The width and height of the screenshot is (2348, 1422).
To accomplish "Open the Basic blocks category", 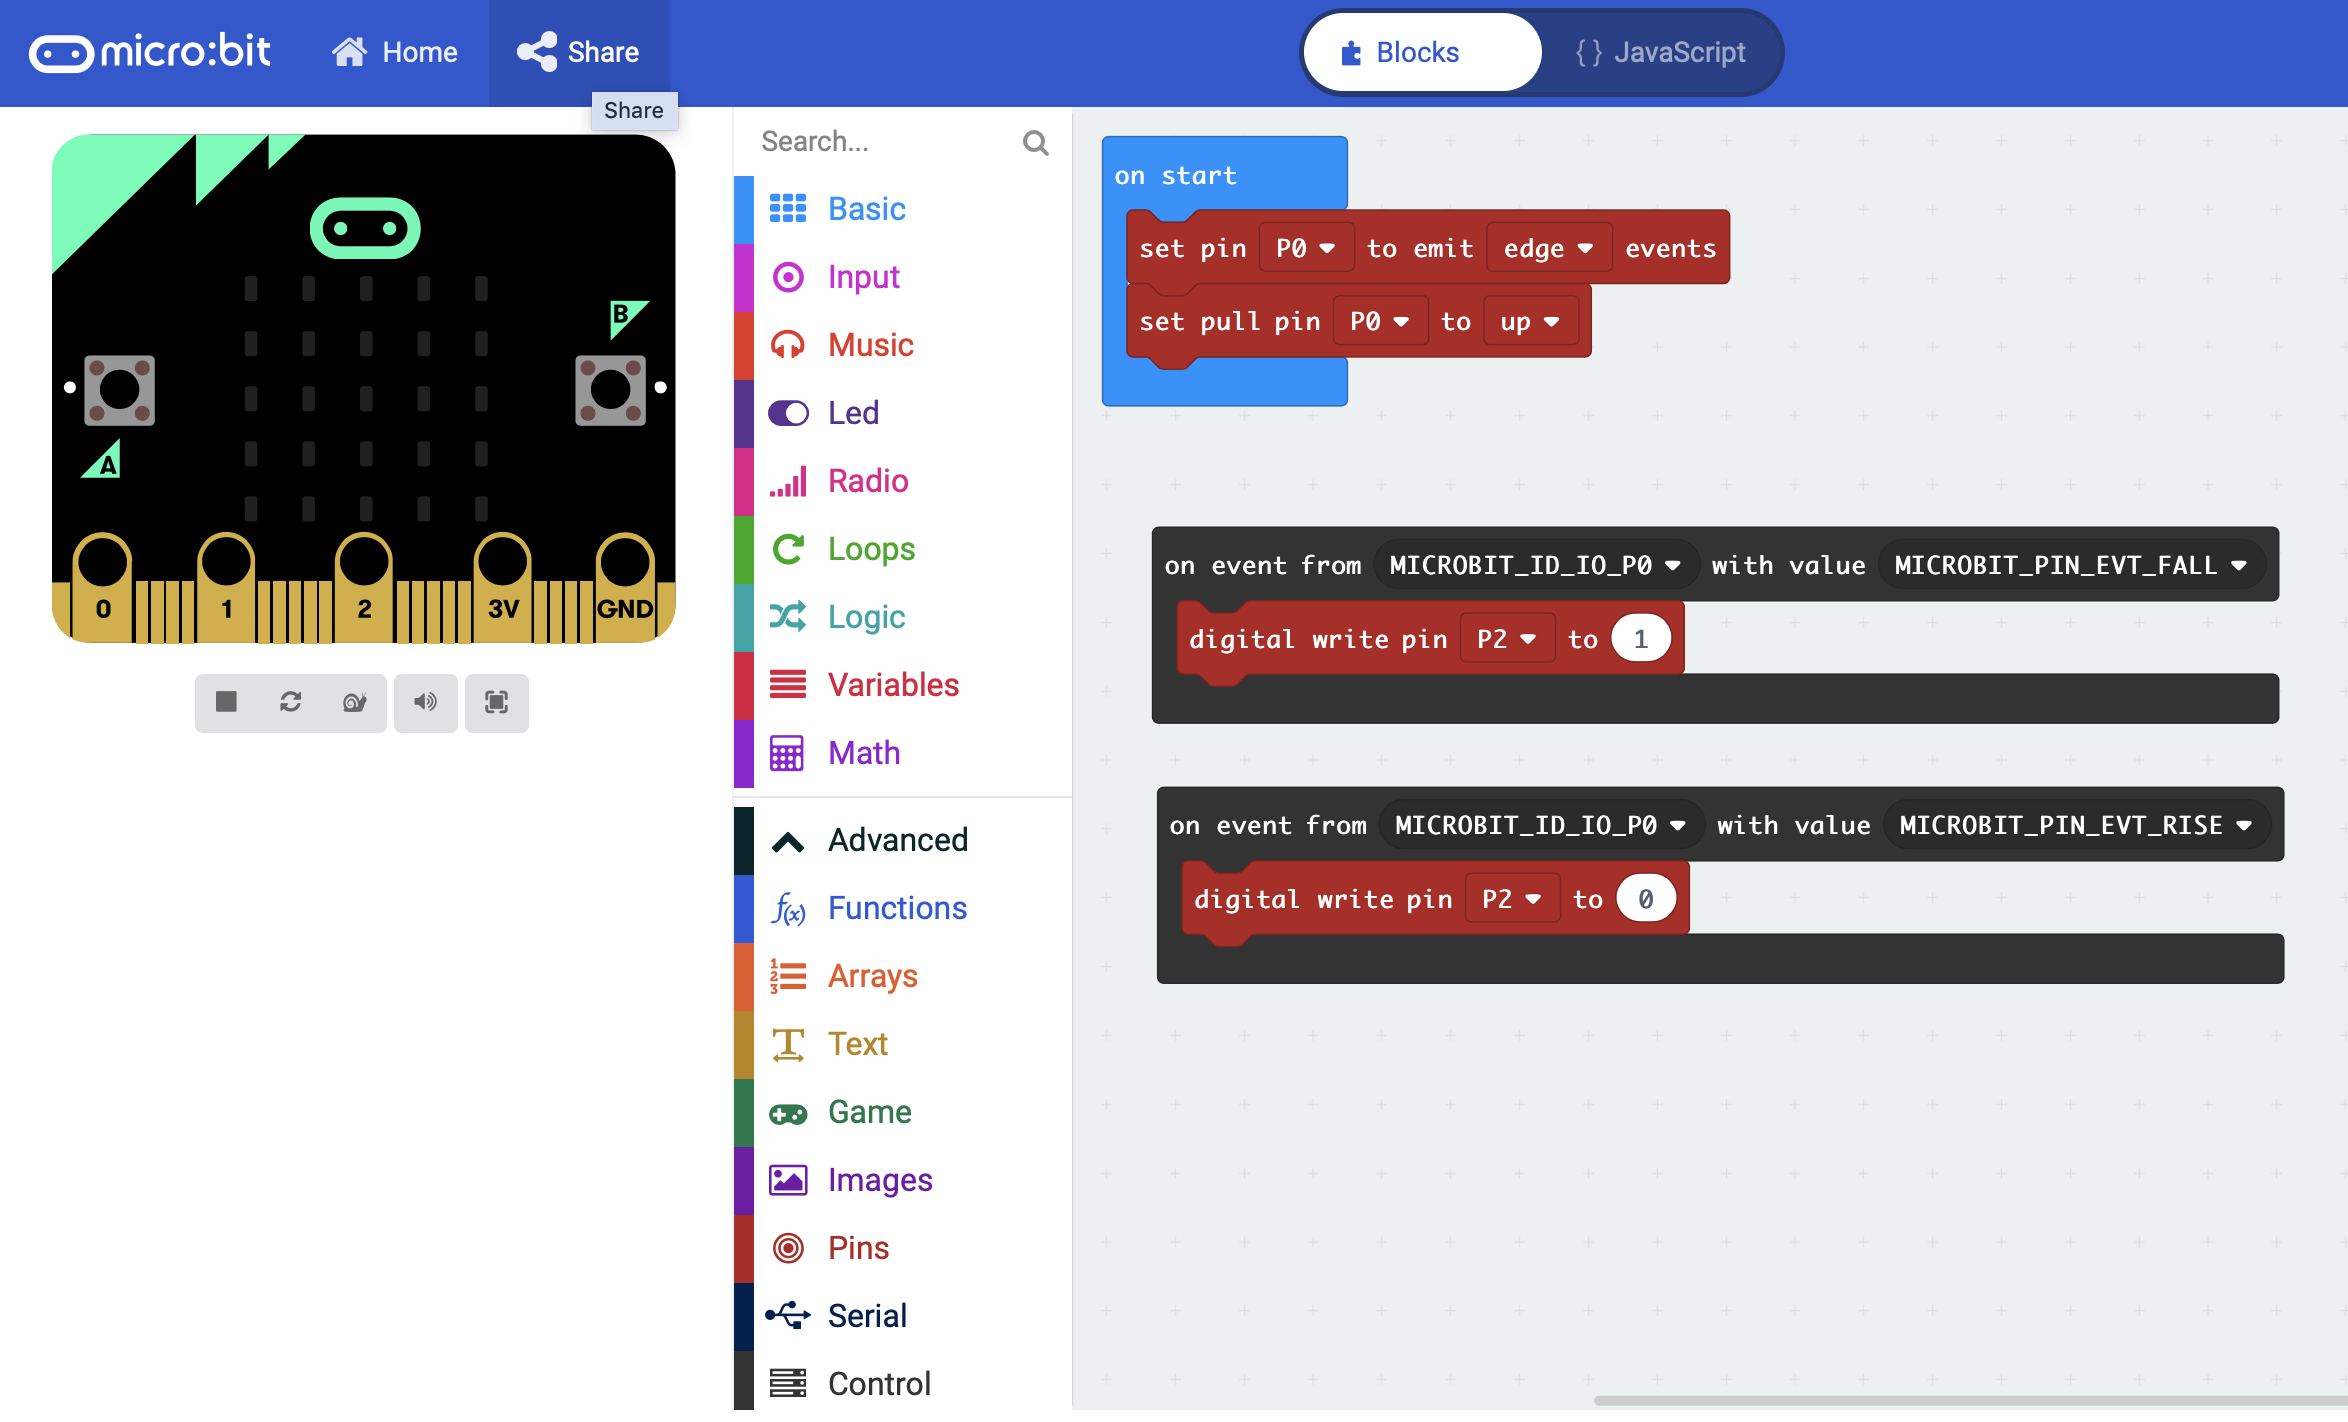I will (866, 209).
